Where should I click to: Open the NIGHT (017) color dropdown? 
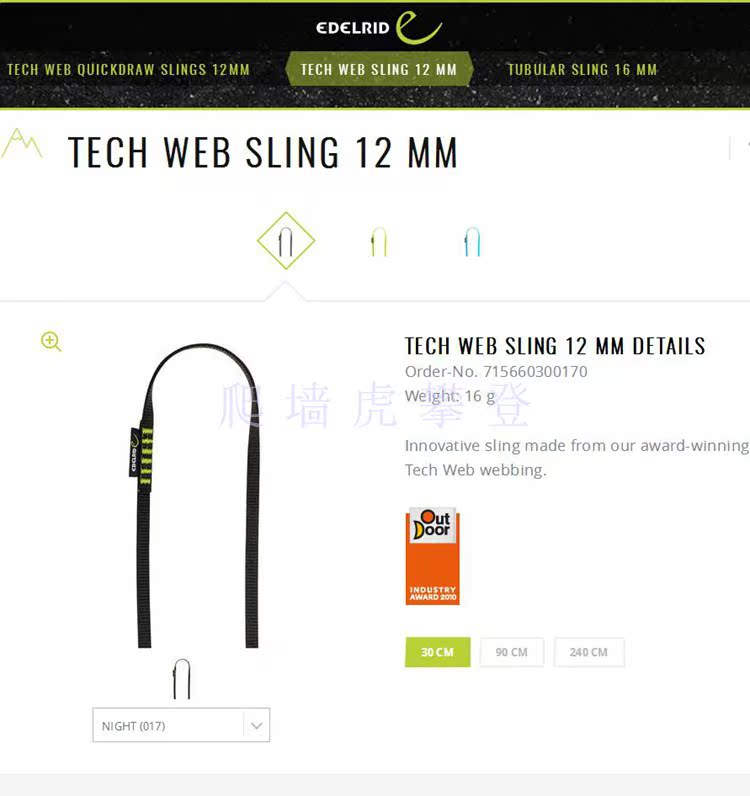181,725
